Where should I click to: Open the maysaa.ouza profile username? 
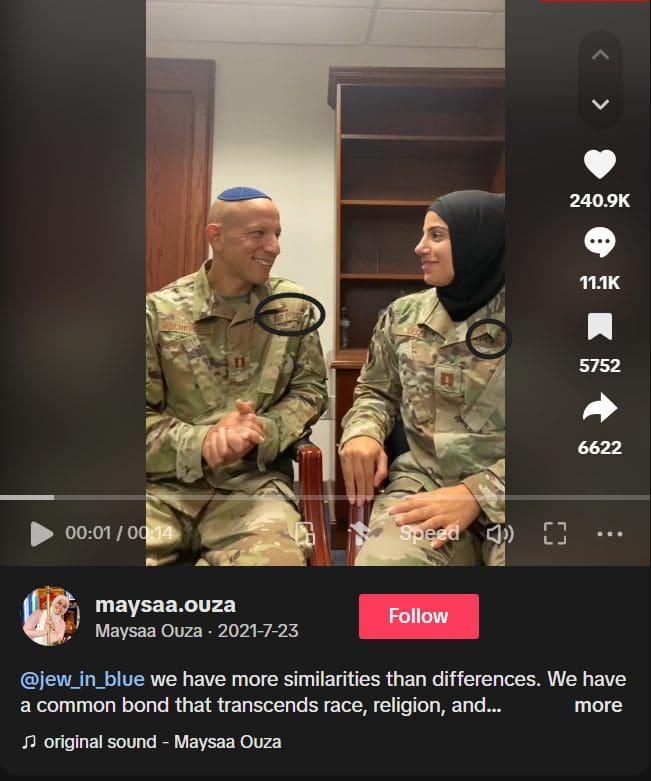(165, 605)
